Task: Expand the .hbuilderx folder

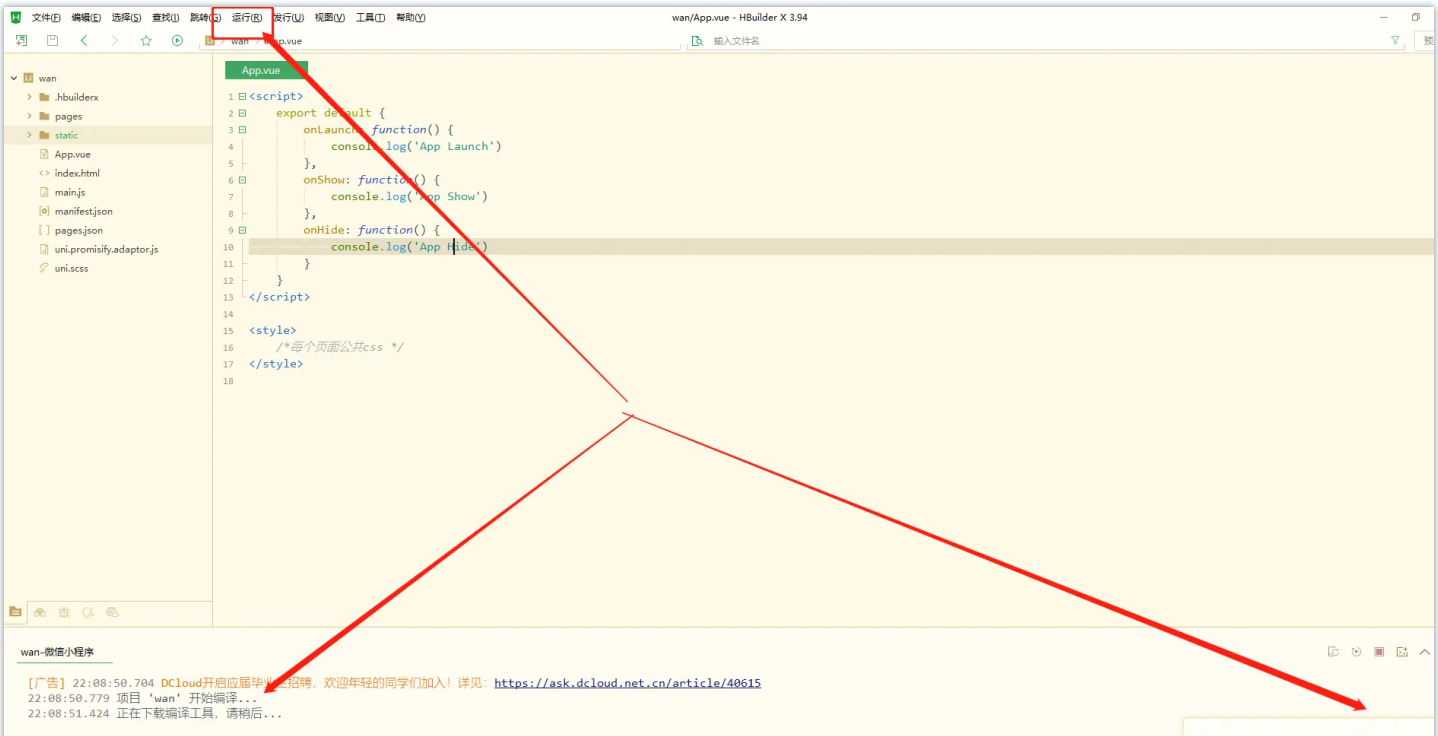Action: [x=30, y=97]
